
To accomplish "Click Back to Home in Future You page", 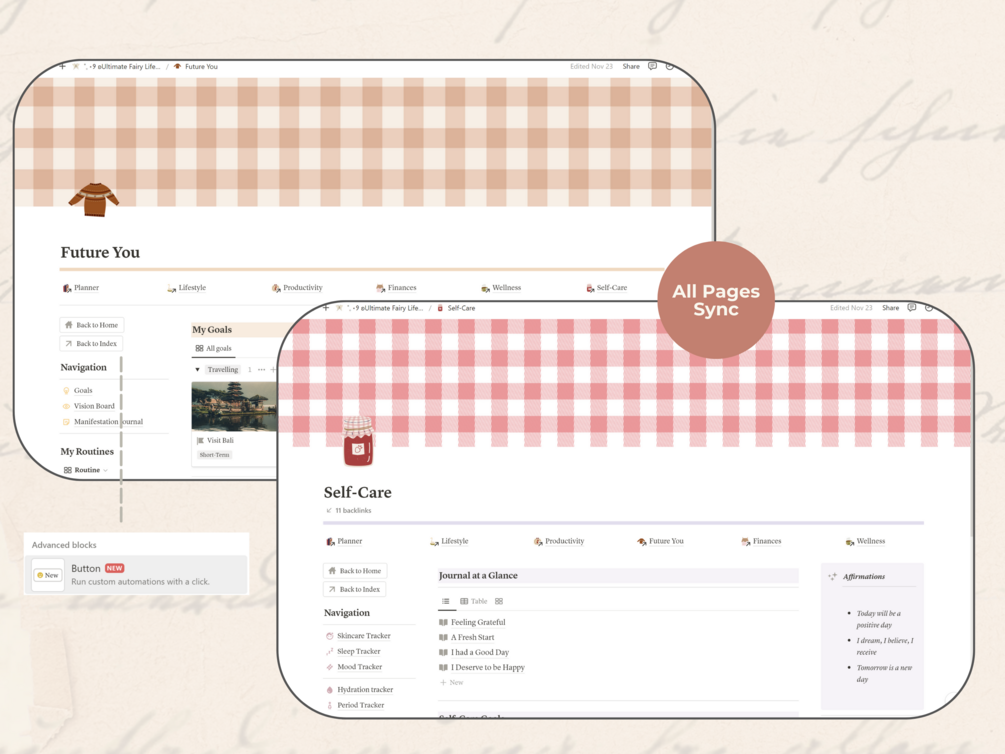I will pyautogui.click(x=92, y=325).
